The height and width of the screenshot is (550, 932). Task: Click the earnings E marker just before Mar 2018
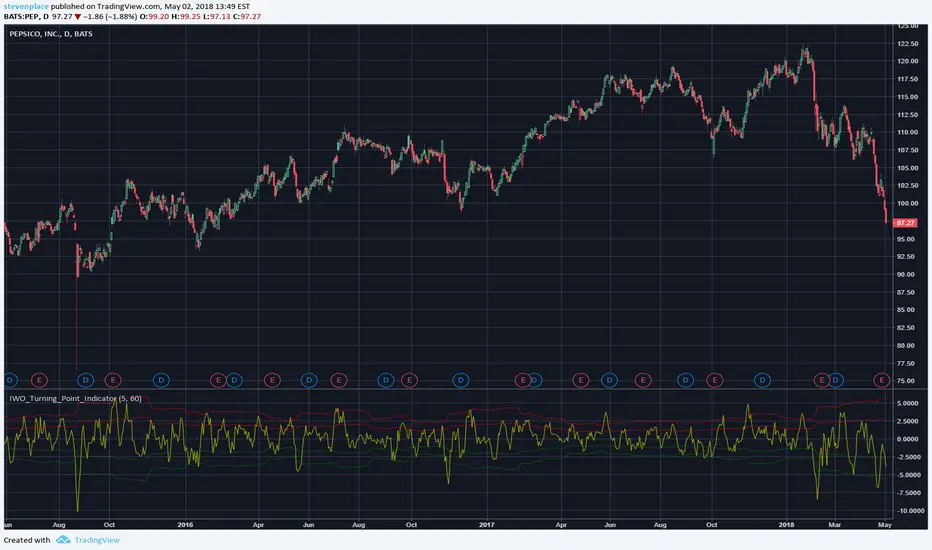pyautogui.click(x=822, y=380)
